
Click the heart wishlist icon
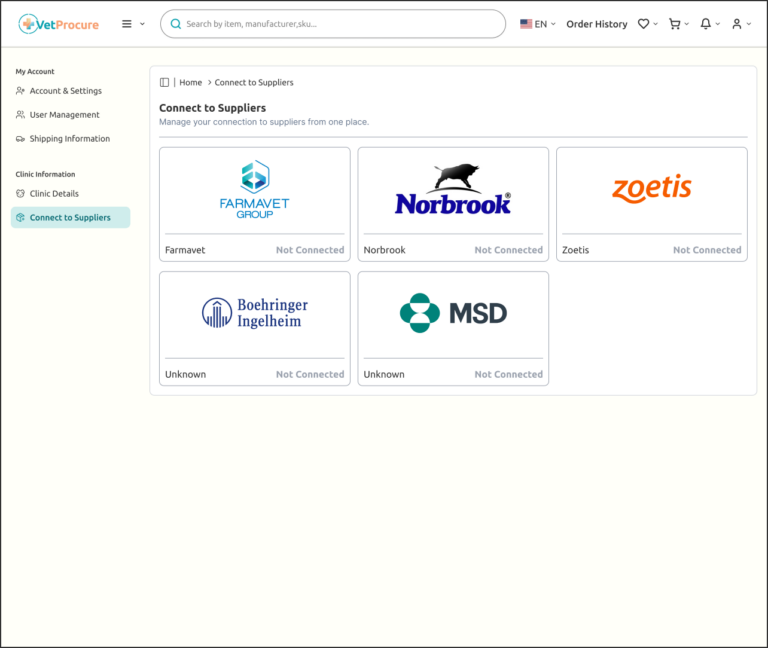coord(643,24)
